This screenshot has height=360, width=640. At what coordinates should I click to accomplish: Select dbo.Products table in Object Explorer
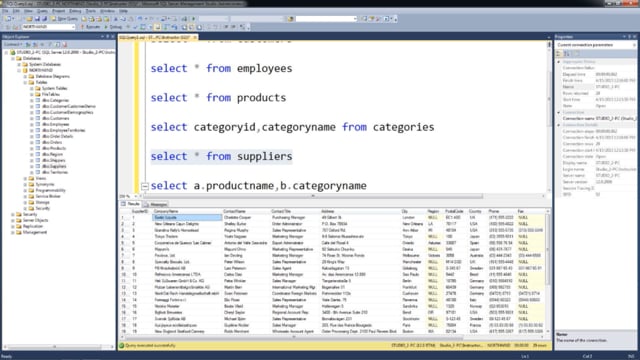point(54,148)
